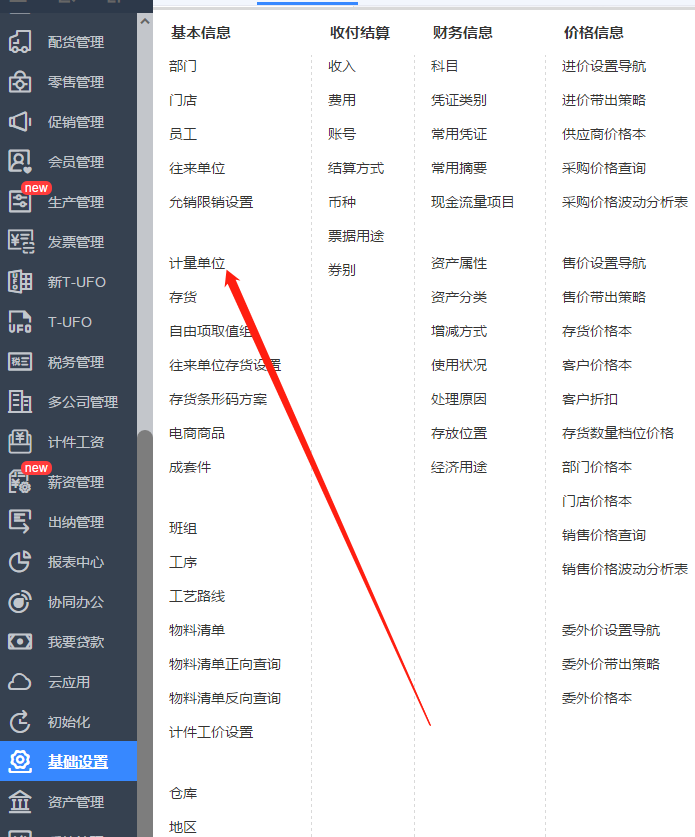The width and height of the screenshot is (695, 837).
Task: Click the 会员管理 member icon
Action: tap(20, 162)
